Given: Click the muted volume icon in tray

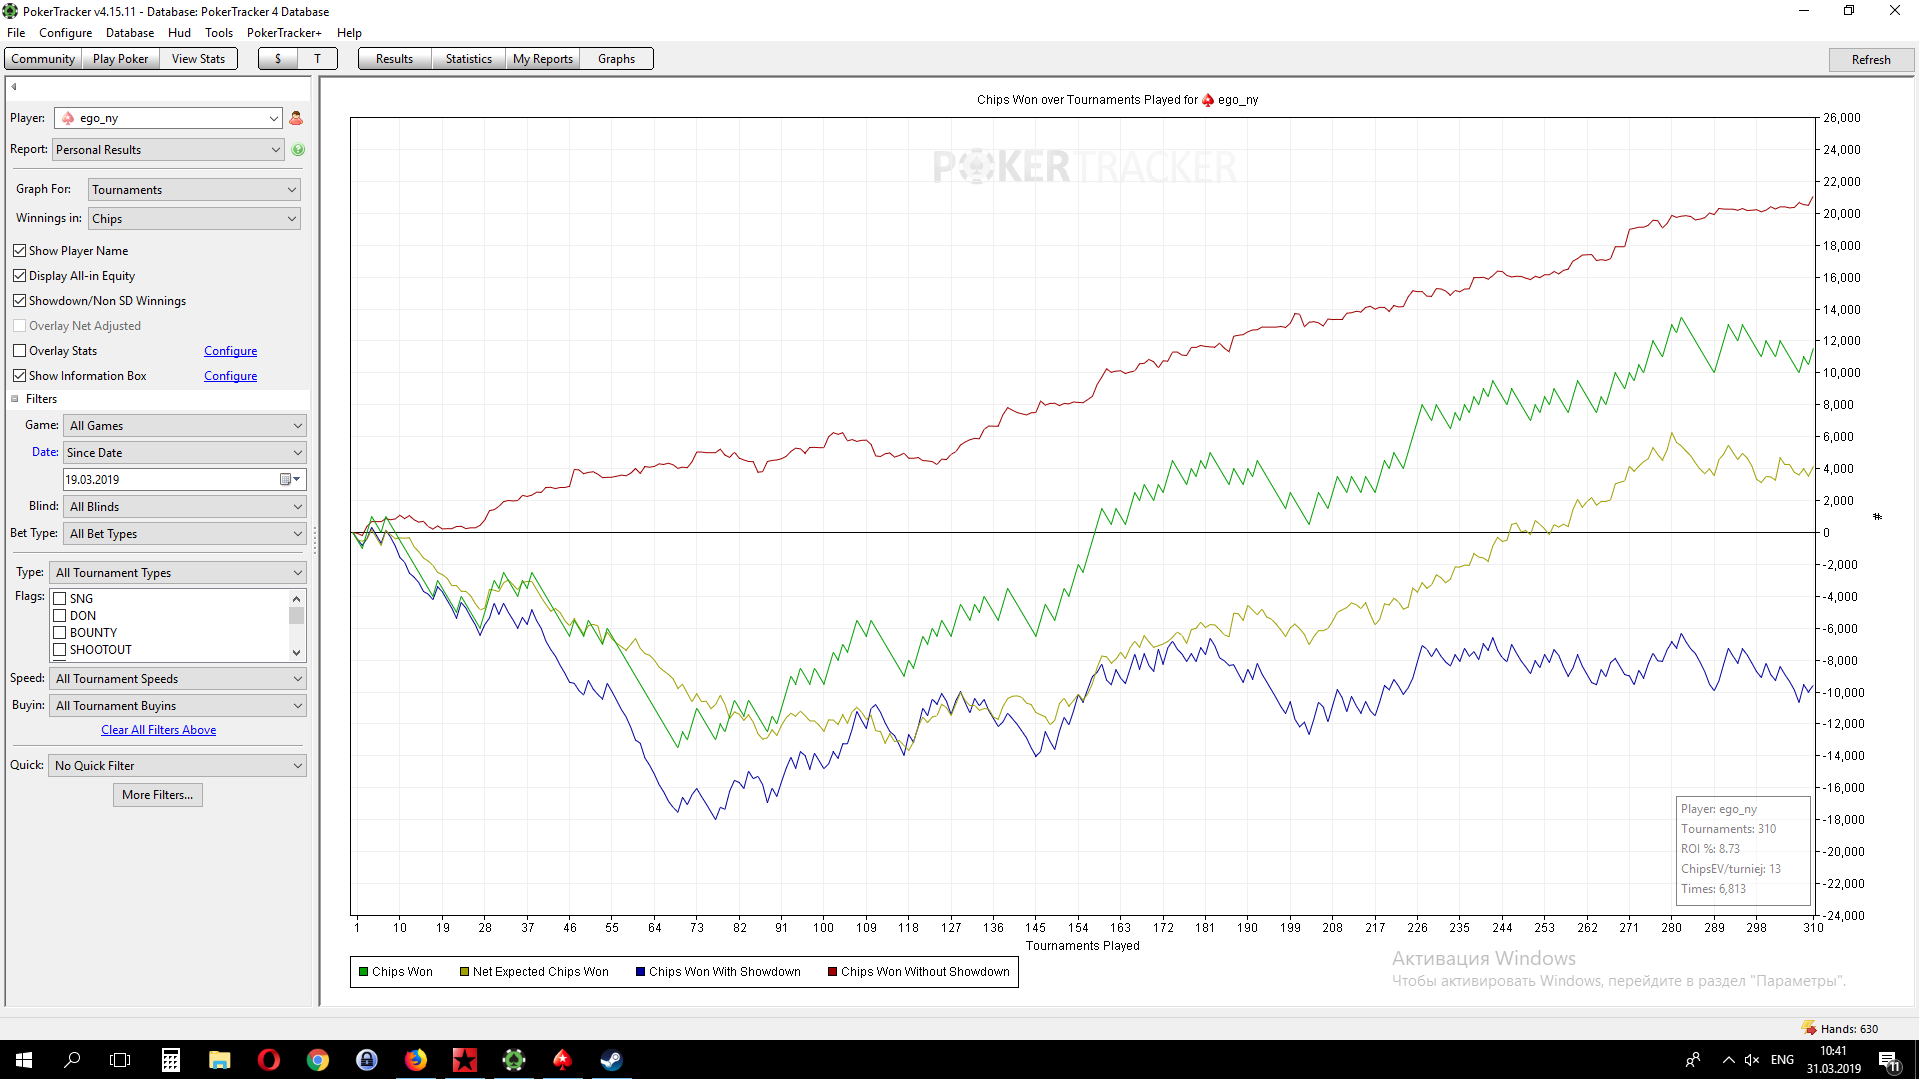Looking at the screenshot, I should pyautogui.click(x=1752, y=1060).
